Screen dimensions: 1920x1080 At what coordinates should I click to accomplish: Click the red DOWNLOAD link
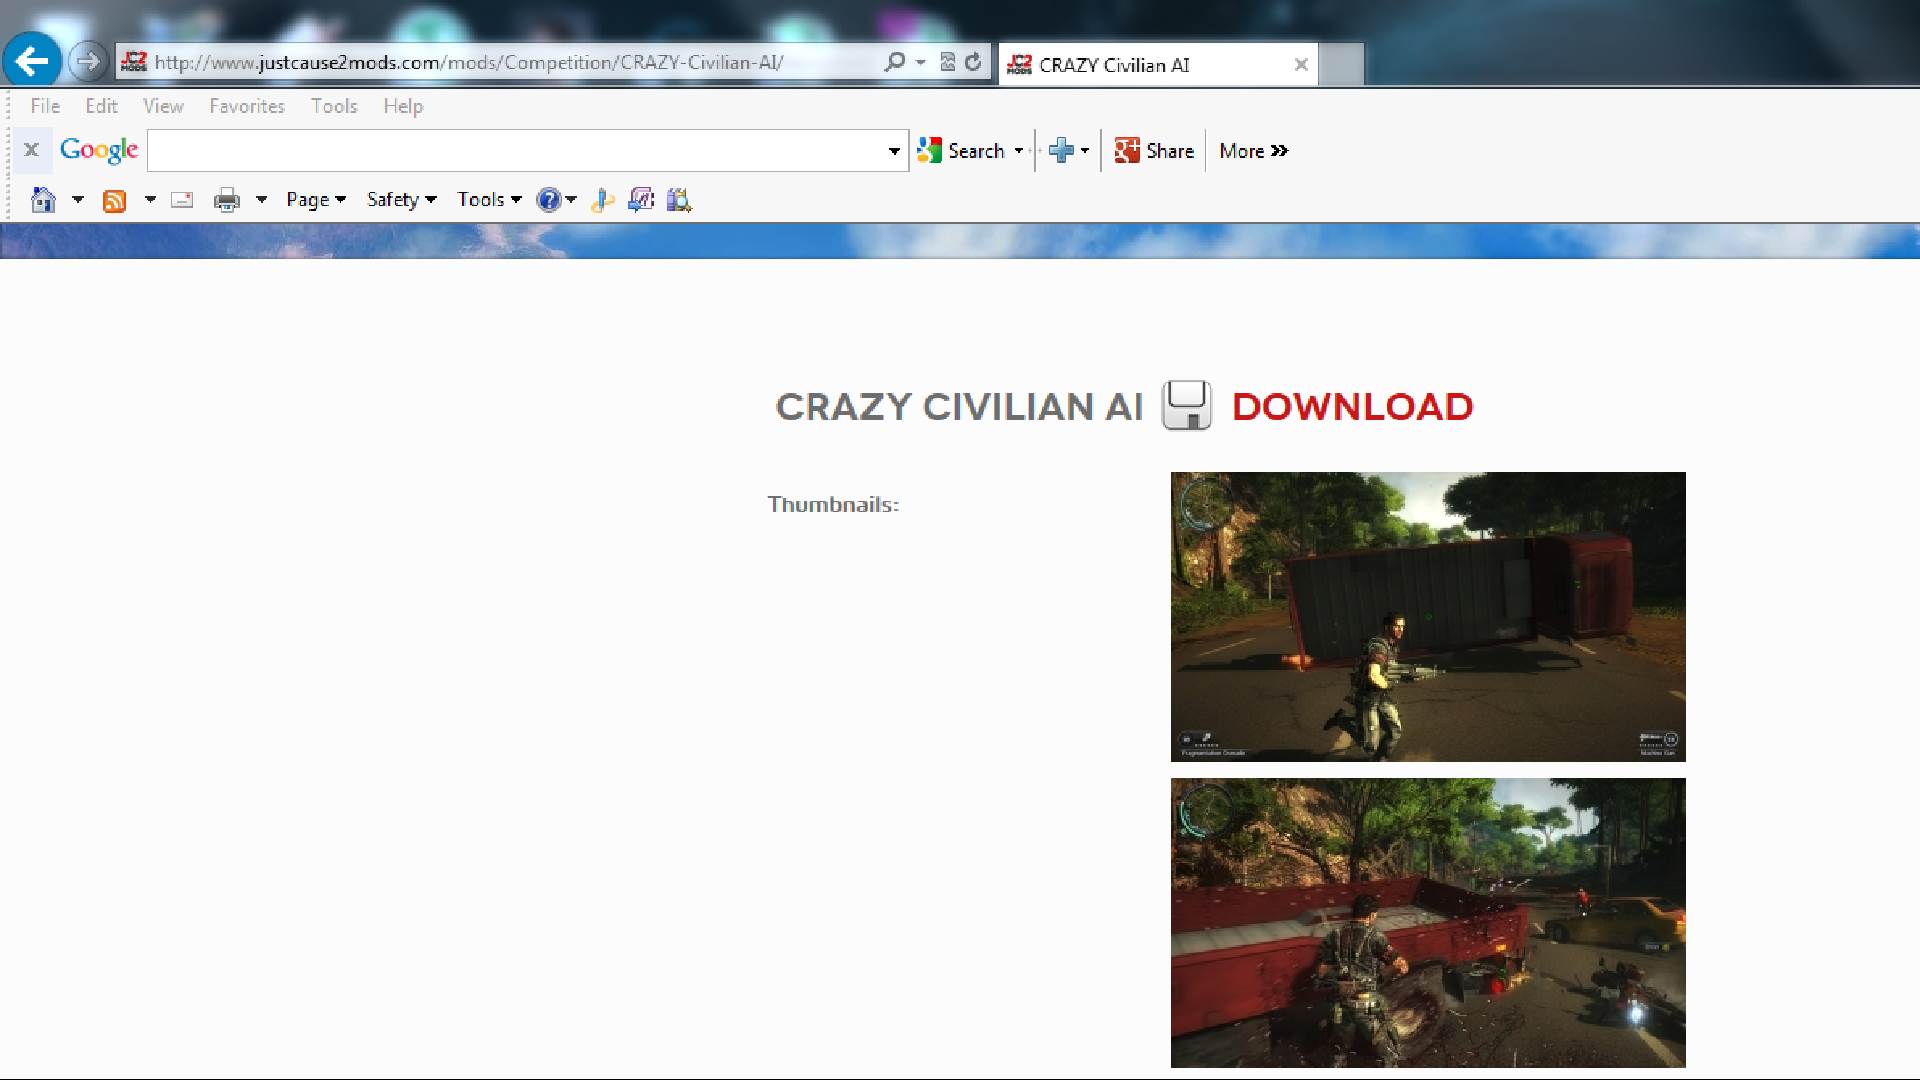pos(1352,406)
